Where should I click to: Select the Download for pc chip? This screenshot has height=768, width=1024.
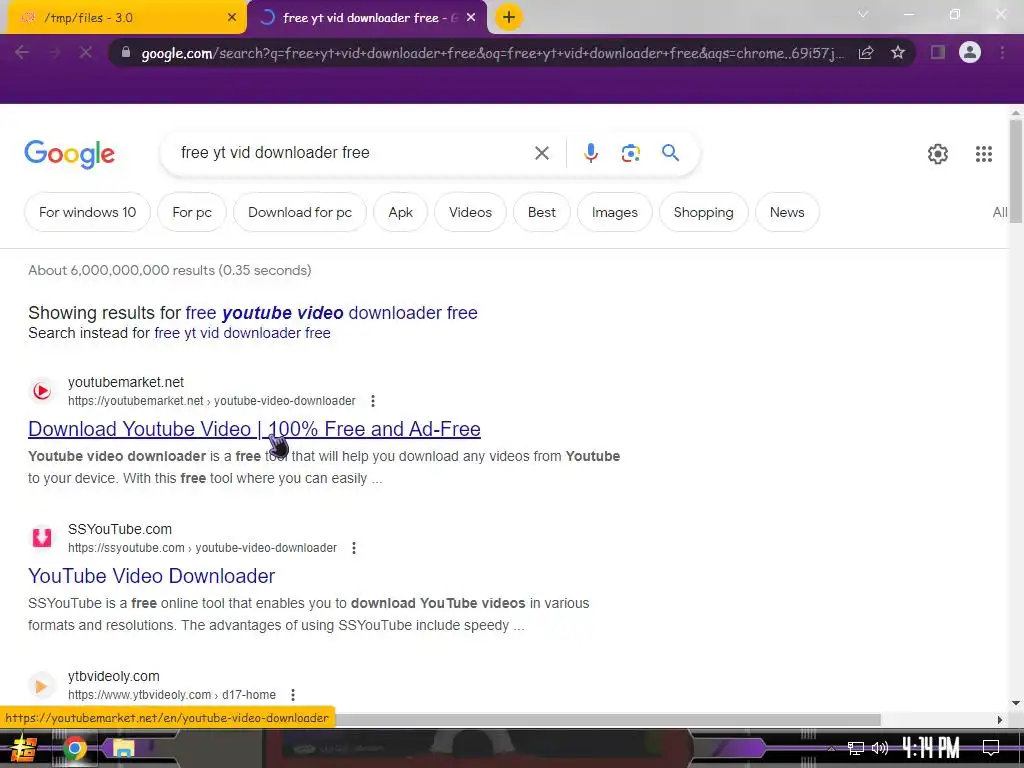tap(300, 212)
